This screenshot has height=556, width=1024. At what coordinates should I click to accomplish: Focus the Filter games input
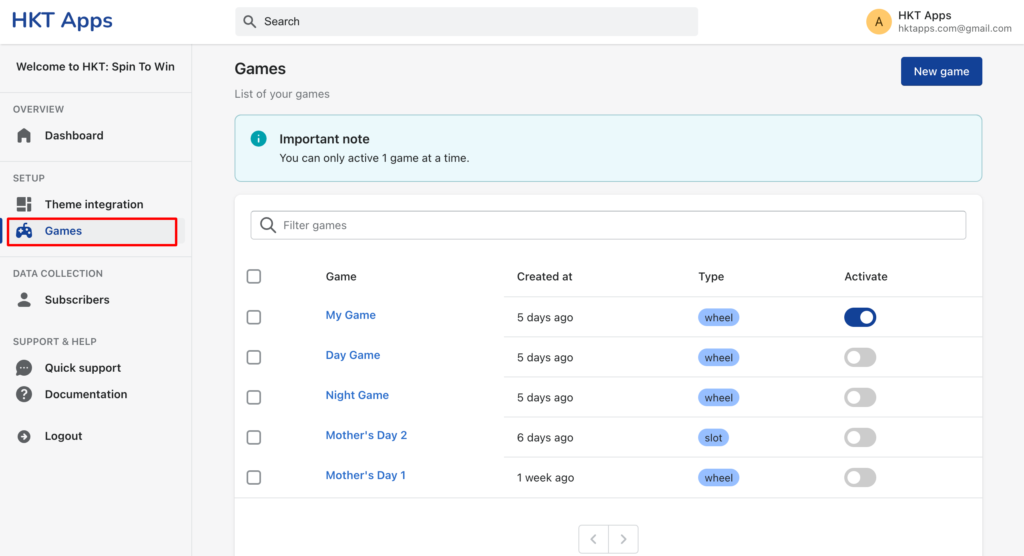608,225
